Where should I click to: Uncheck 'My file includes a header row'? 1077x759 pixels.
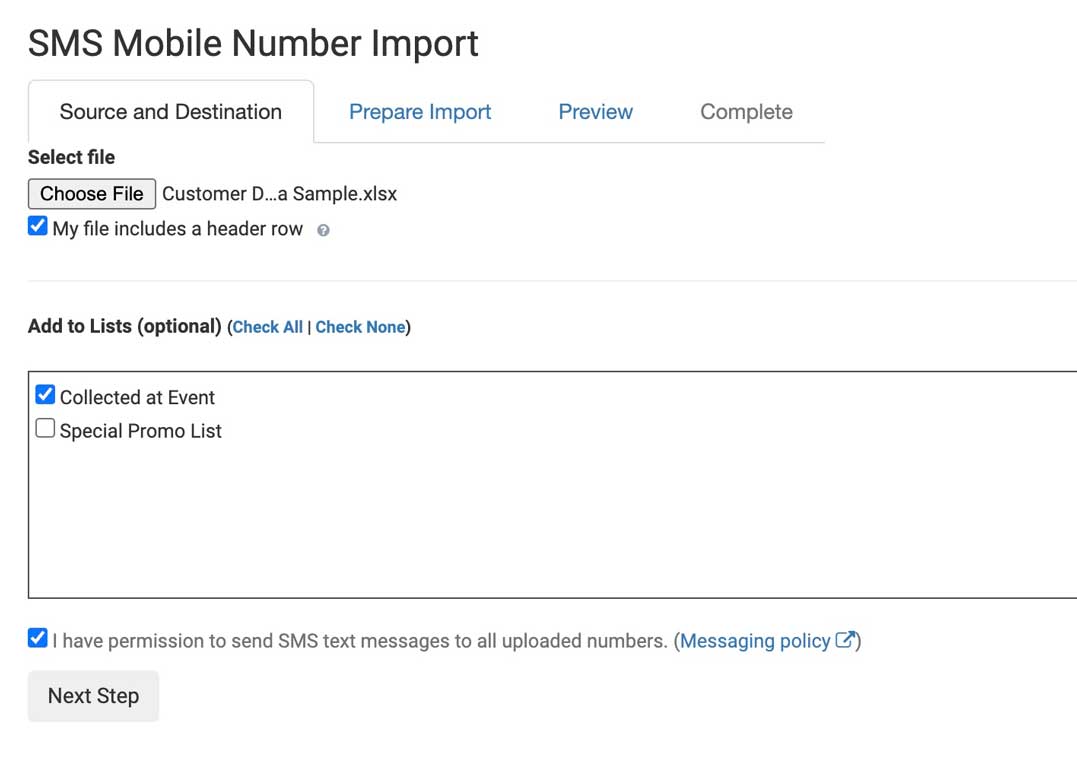37,226
